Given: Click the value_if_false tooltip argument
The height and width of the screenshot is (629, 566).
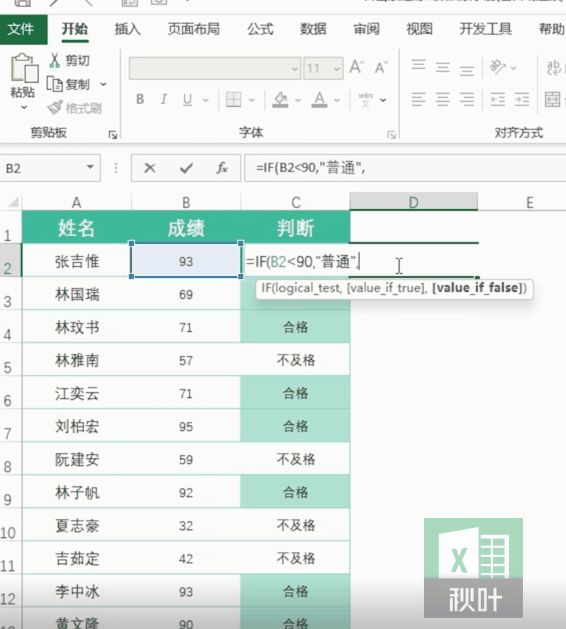Looking at the screenshot, I should pos(477,288).
